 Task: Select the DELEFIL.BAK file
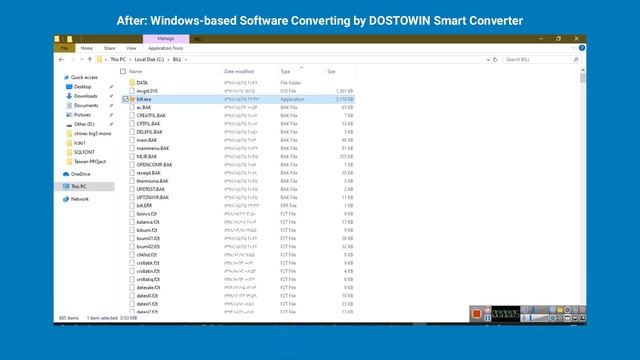click(x=149, y=132)
